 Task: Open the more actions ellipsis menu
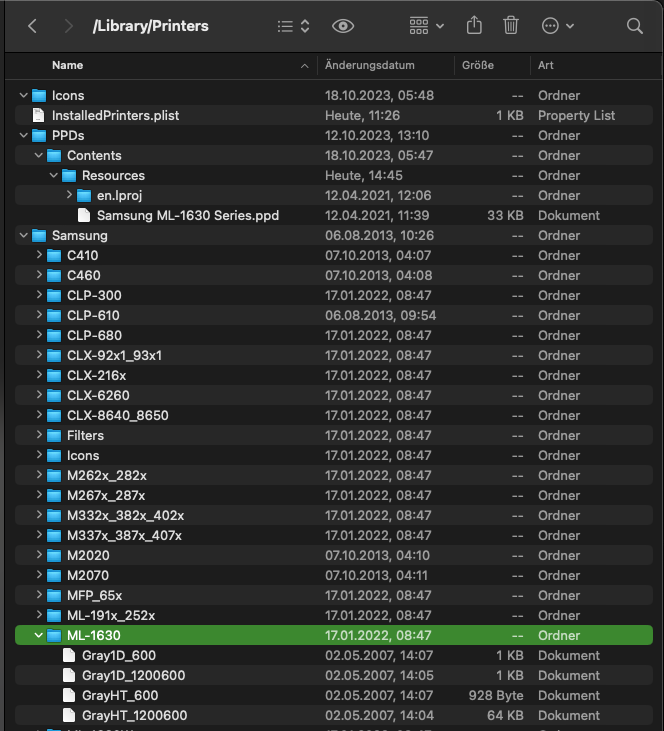point(556,26)
